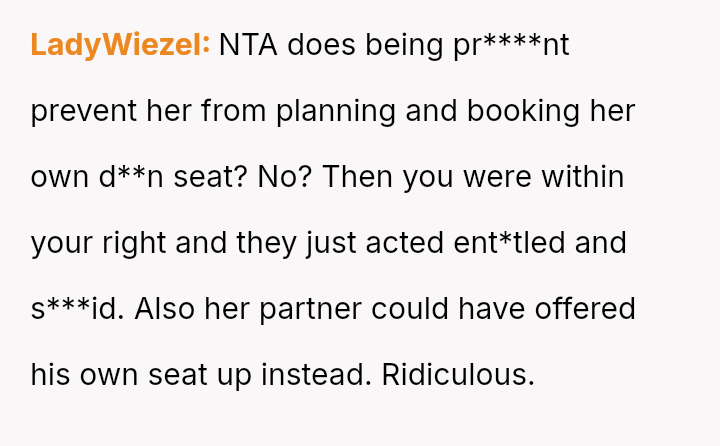The width and height of the screenshot is (720, 446).
Task: Click the word "prevent" in the comment
Action: [x=83, y=111]
